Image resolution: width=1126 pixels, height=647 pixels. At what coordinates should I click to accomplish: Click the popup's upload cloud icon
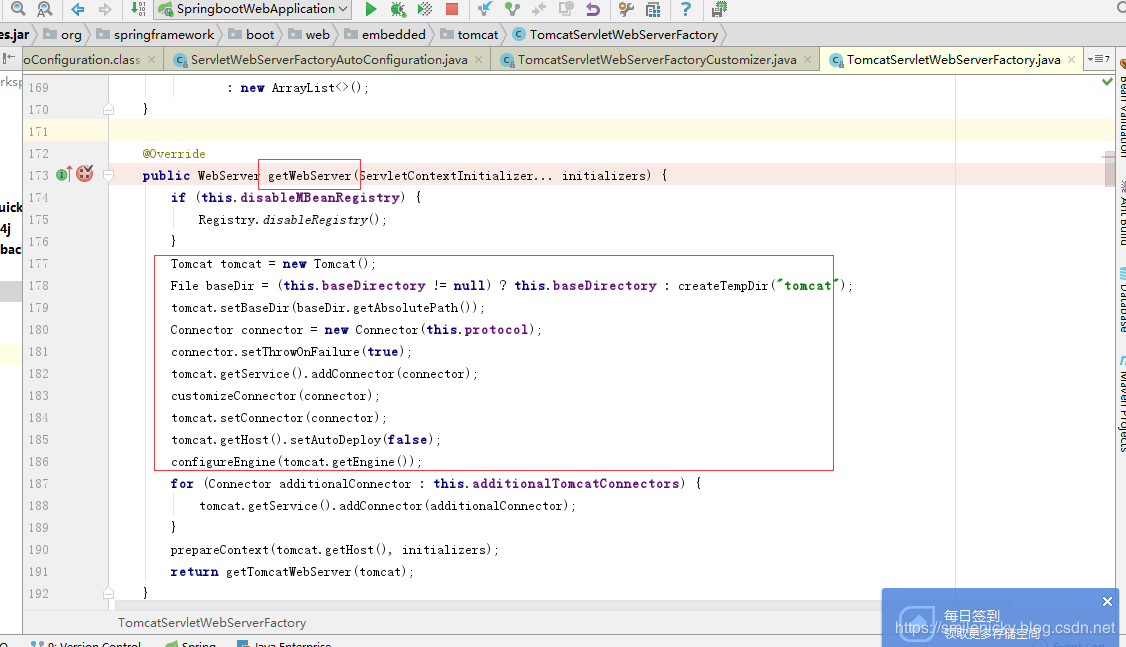coord(917,623)
